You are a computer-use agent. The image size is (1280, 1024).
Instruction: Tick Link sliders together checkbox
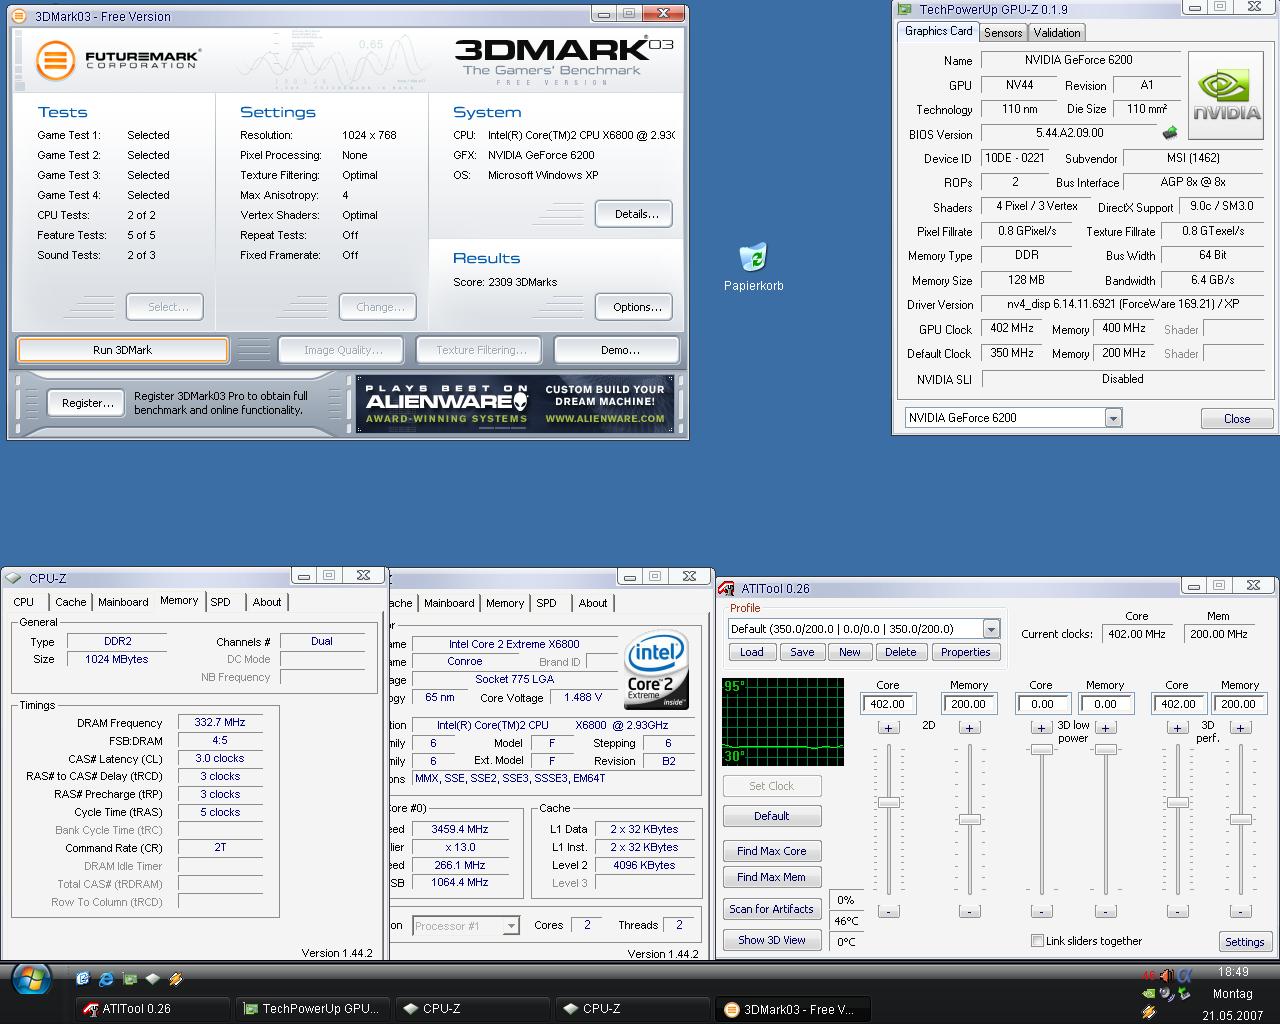tap(1037, 941)
